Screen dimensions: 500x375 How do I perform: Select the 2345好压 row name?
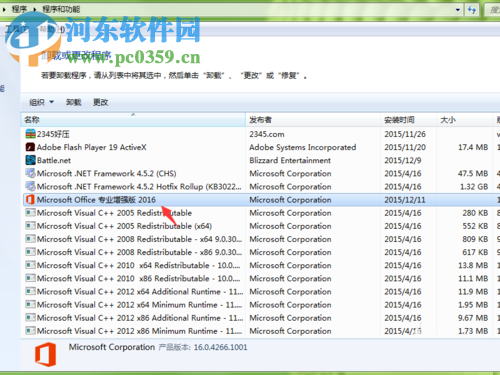pos(53,134)
